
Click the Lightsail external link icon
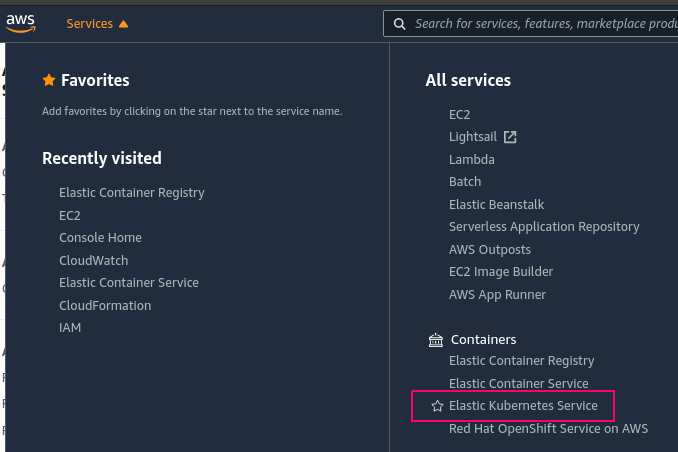[510, 137]
